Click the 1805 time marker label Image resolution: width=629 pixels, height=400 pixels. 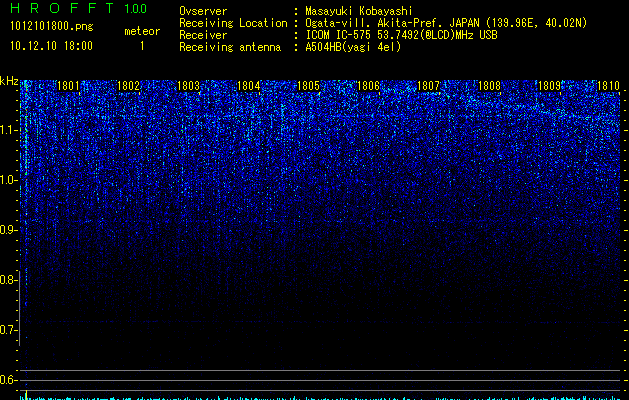pyautogui.click(x=308, y=86)
